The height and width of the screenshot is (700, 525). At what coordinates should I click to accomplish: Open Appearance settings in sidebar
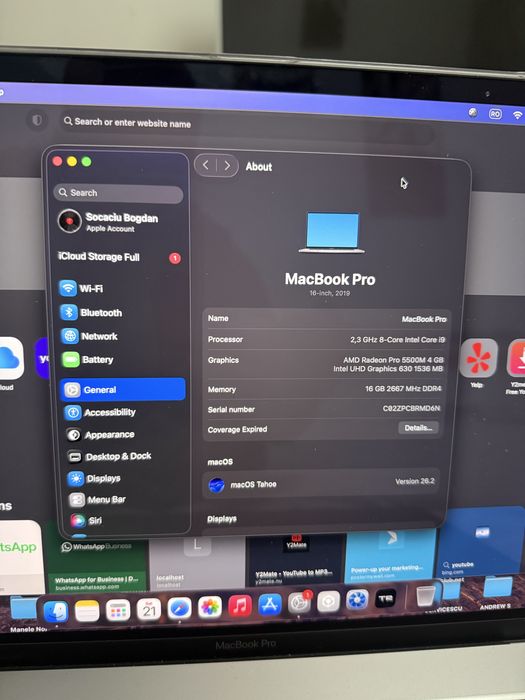tap(124, 434)
